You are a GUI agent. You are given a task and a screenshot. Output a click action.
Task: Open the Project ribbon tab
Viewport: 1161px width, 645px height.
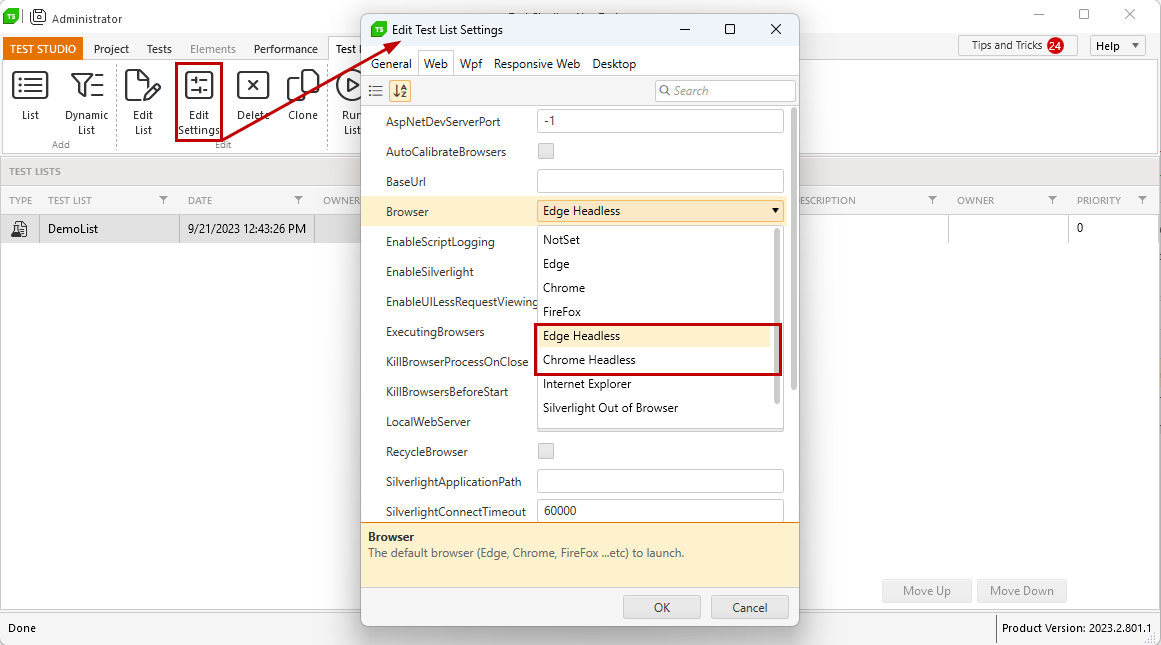click(111, 49)
